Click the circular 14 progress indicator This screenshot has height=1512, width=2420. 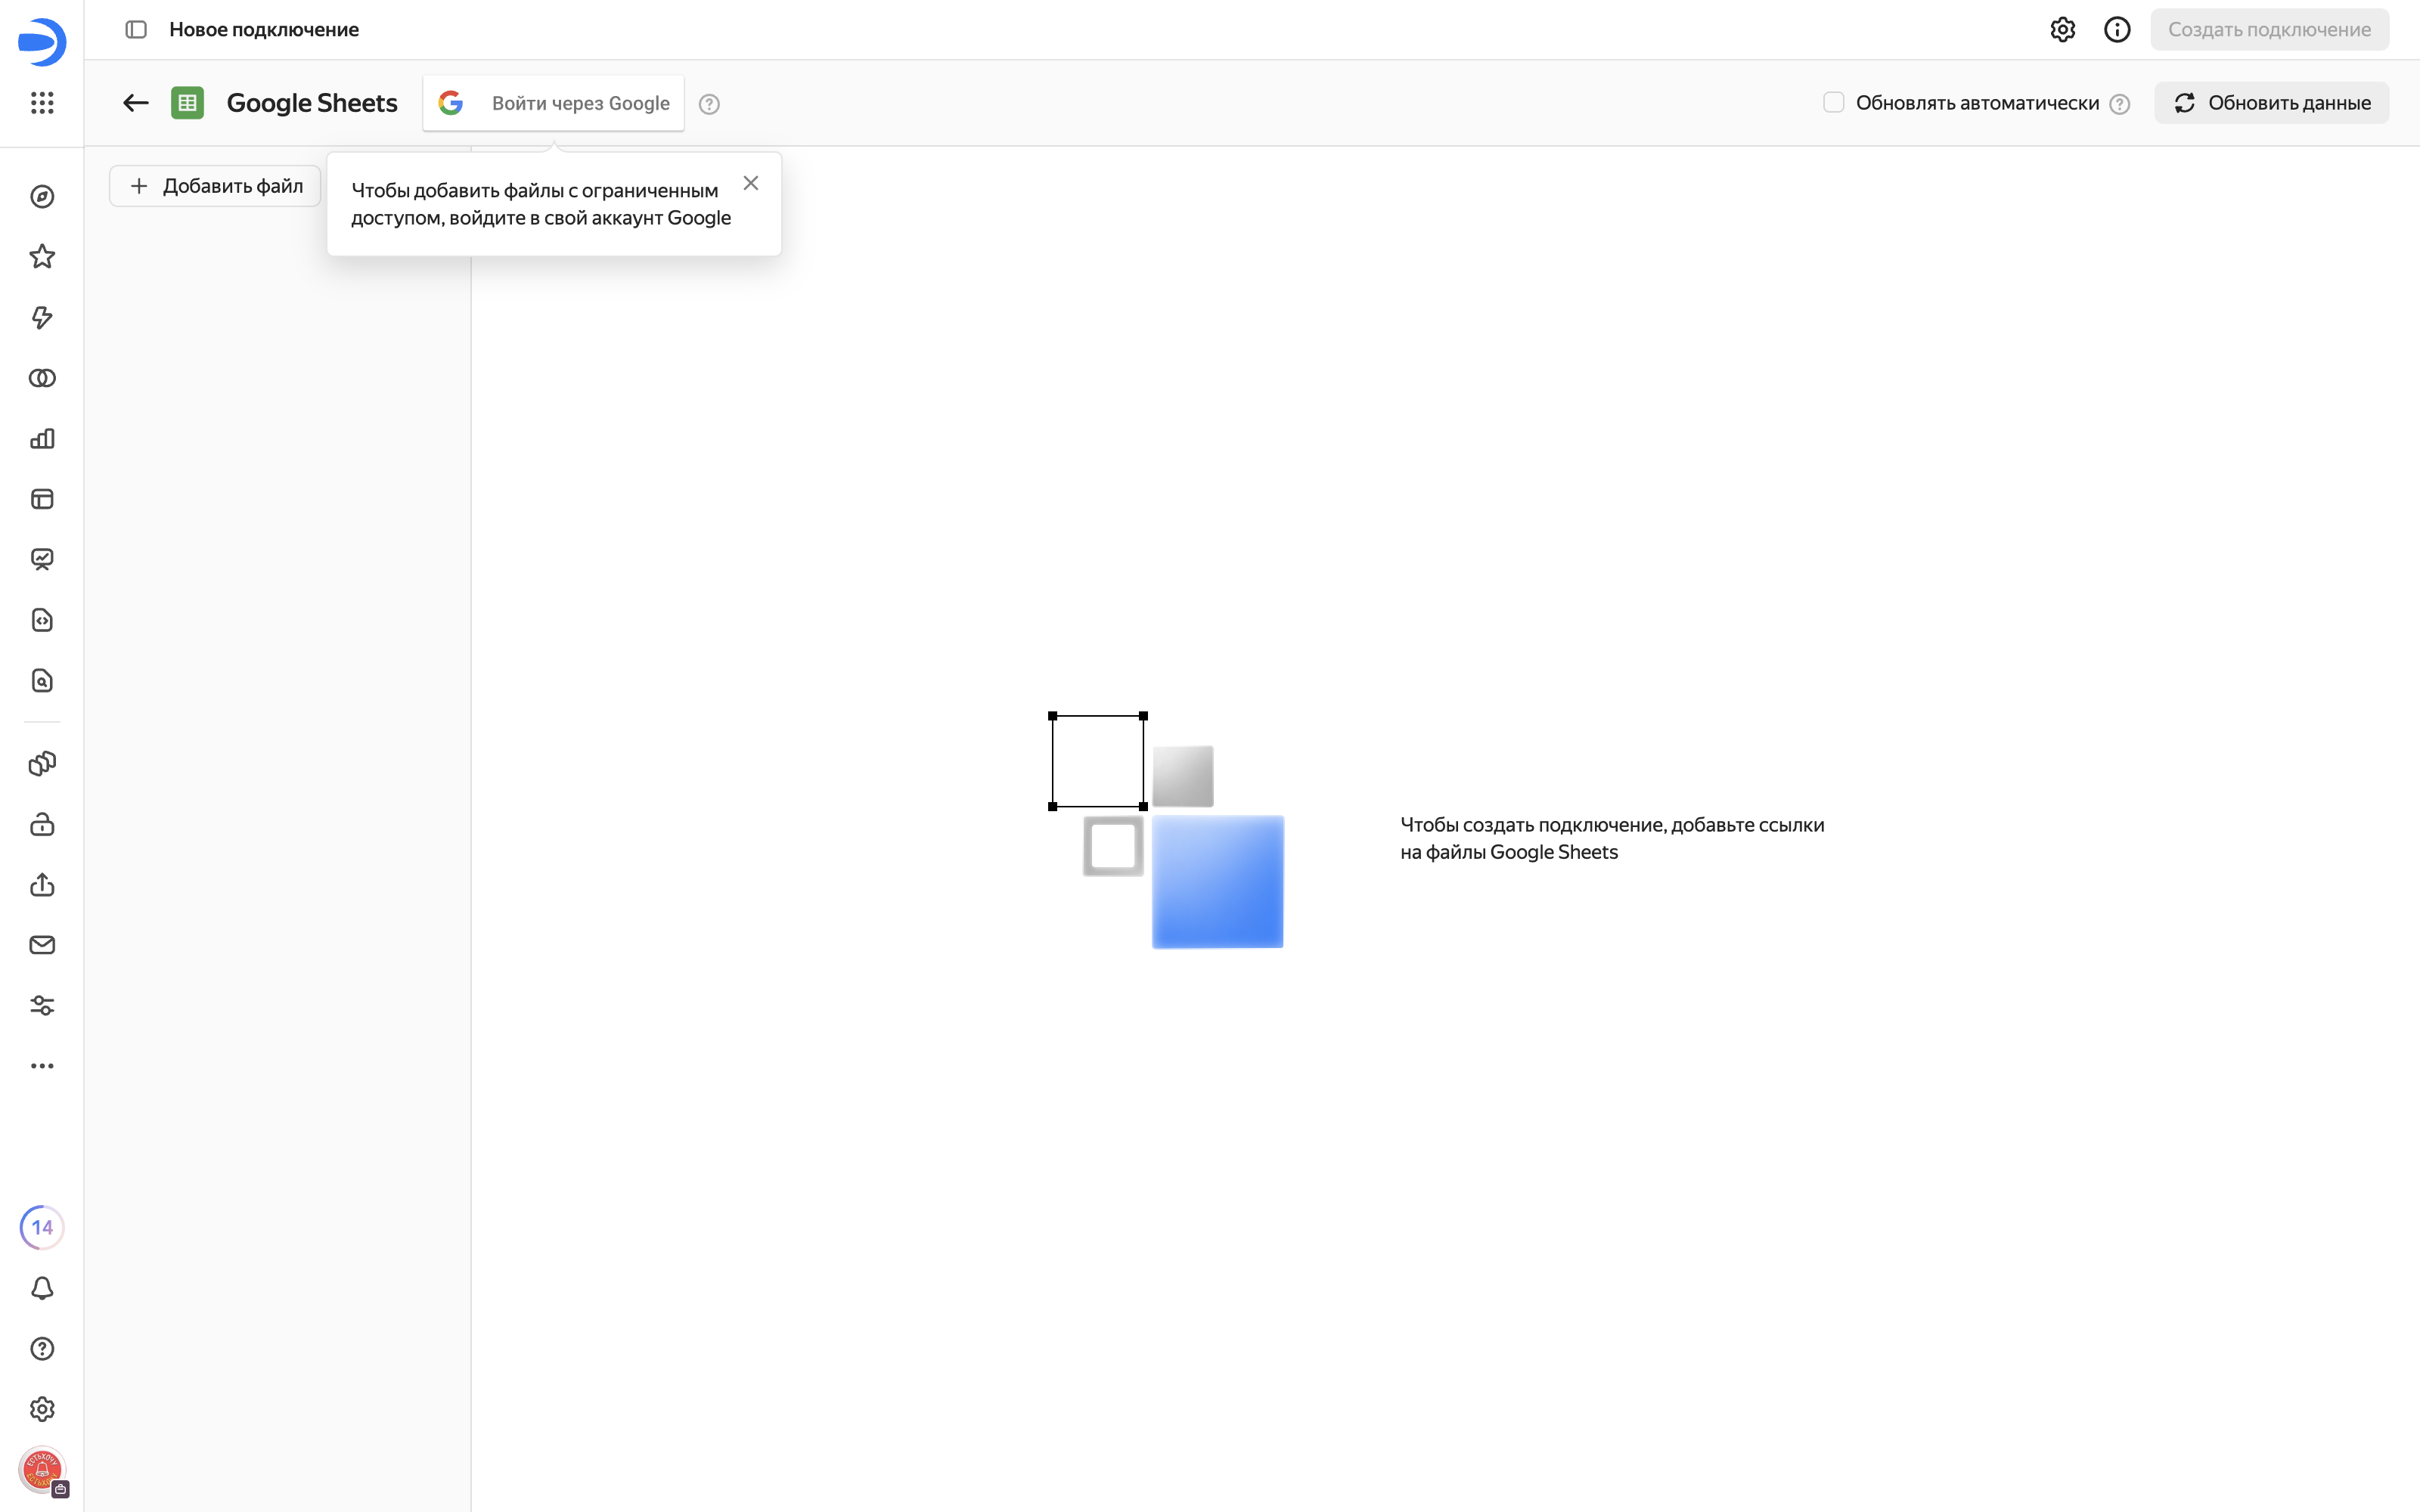coord(42,1227)
